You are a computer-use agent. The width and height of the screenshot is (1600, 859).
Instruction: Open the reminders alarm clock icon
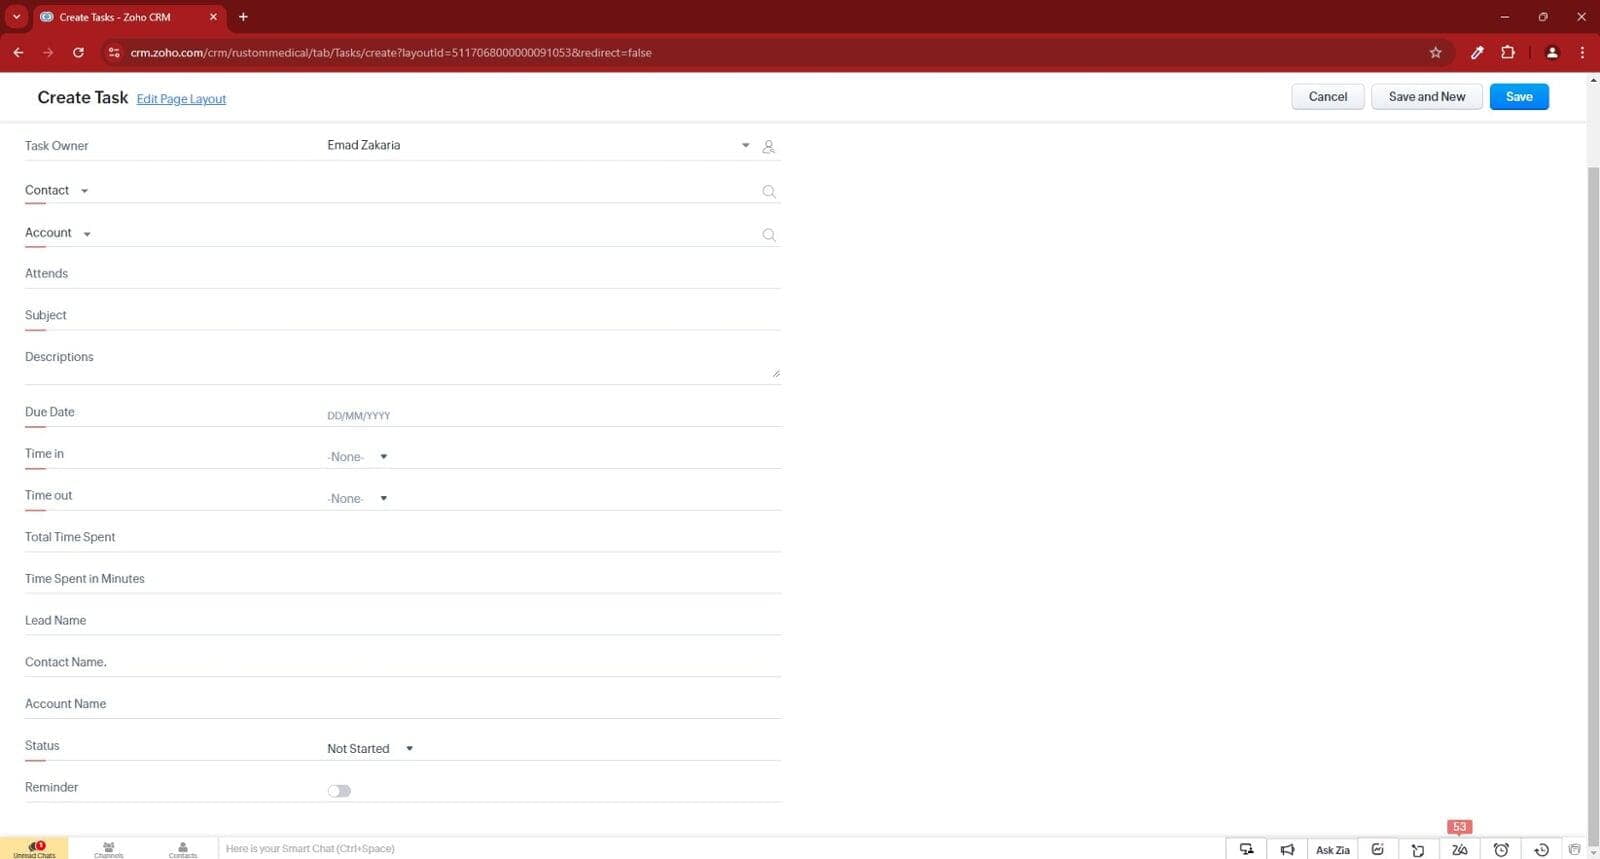(1501, 849)
